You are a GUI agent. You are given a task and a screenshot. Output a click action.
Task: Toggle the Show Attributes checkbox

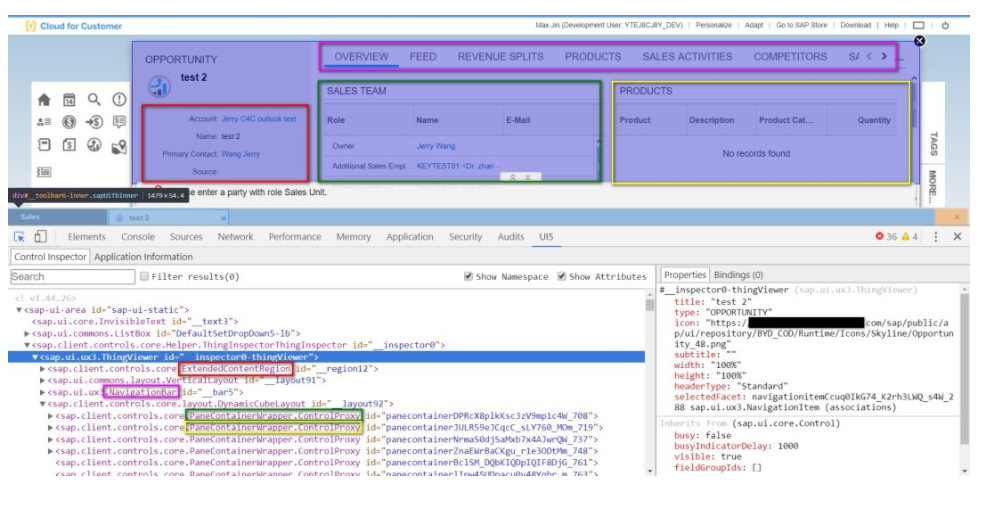tap(562, 276)
